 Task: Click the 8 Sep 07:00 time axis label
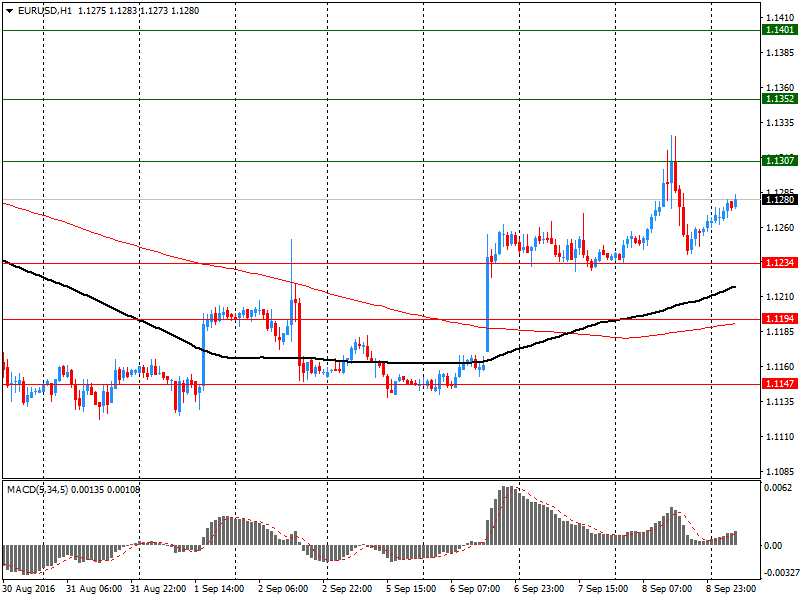(x=667, y=589)
